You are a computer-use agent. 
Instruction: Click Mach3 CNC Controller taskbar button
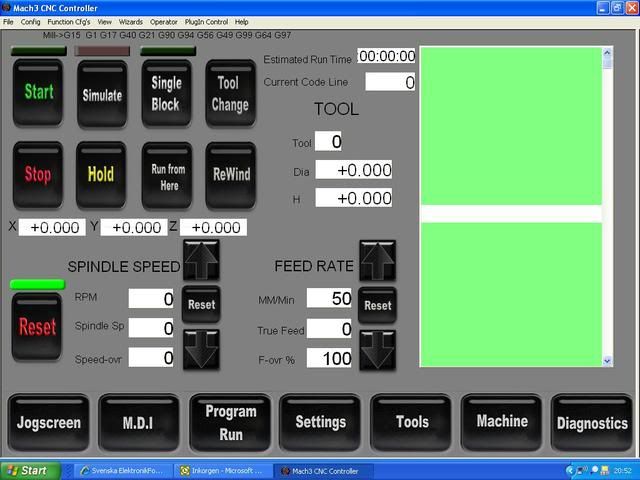[x=324, y=471]
